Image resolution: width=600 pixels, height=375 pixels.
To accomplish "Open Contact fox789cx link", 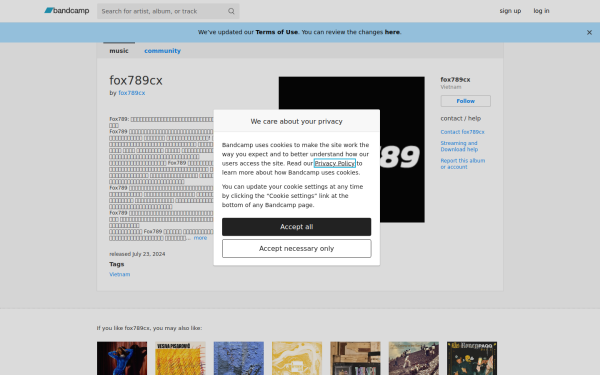I will point(462,132).
